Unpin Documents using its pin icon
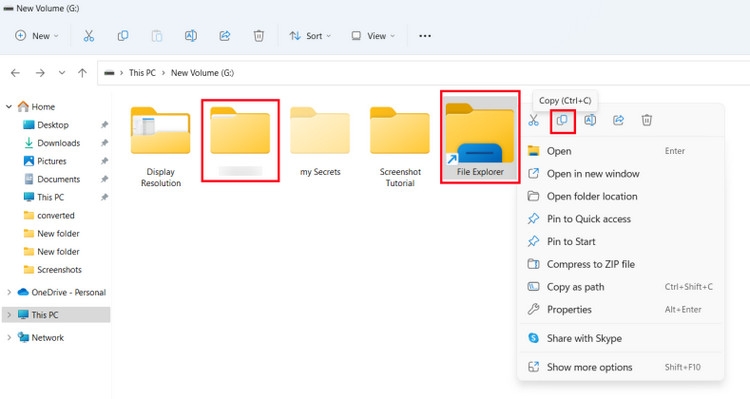The image size is (750, 399). coord(104,179)
